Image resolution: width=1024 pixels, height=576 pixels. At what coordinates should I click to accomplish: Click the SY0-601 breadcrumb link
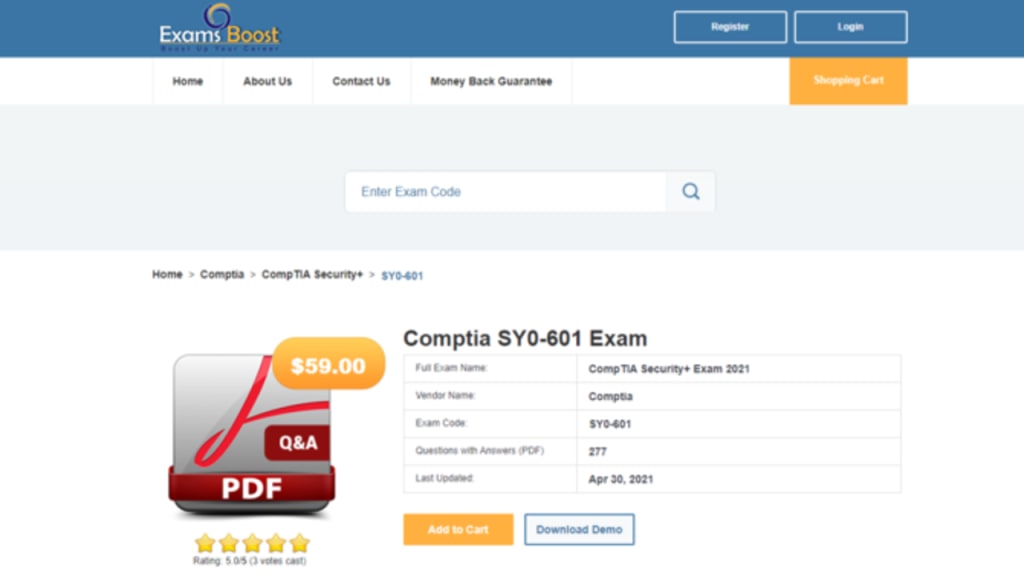coord(402,276)
